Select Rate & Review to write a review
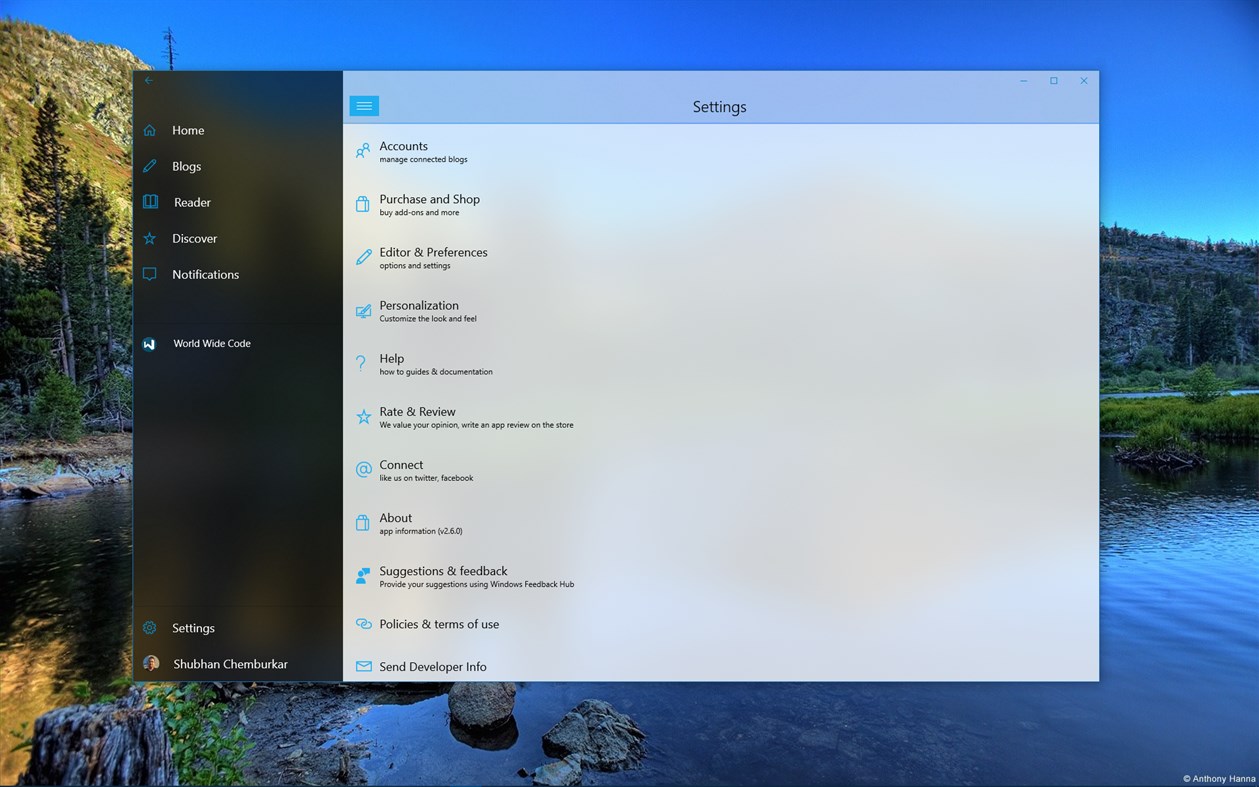The height and width of the screenshot is (787, 1259). pos(418,416)
